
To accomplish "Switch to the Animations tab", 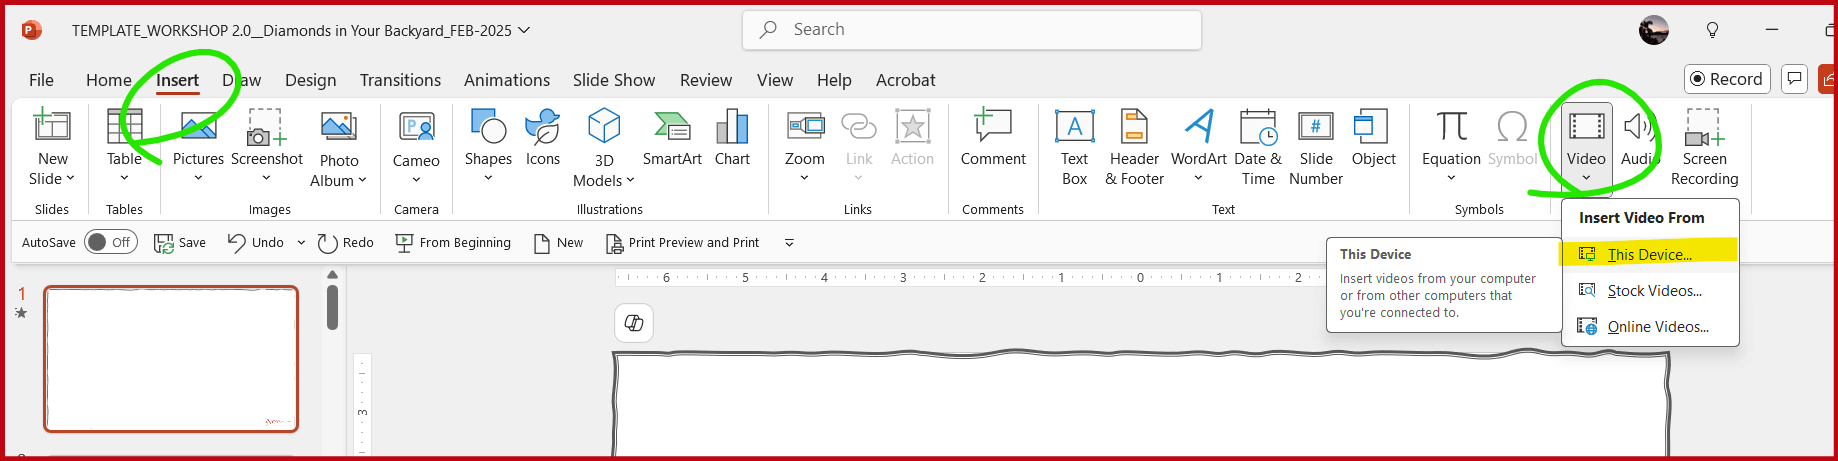I will click(x=506, y=80).
